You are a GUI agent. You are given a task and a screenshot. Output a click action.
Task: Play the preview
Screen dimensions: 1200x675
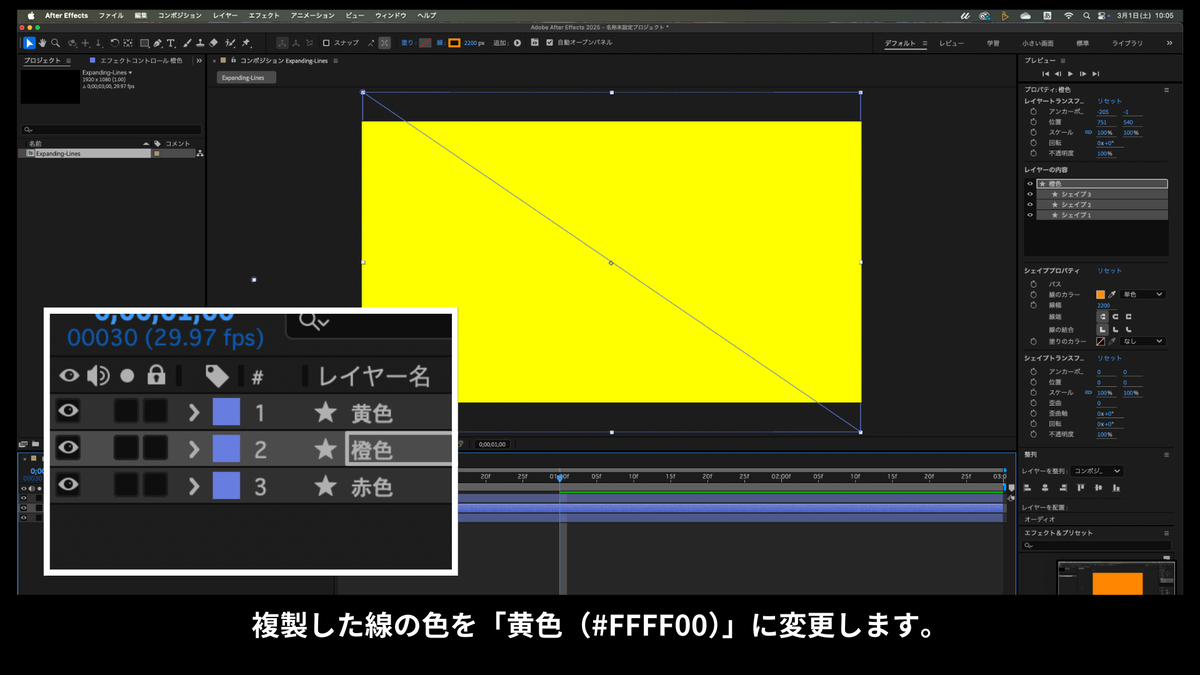1070,74
